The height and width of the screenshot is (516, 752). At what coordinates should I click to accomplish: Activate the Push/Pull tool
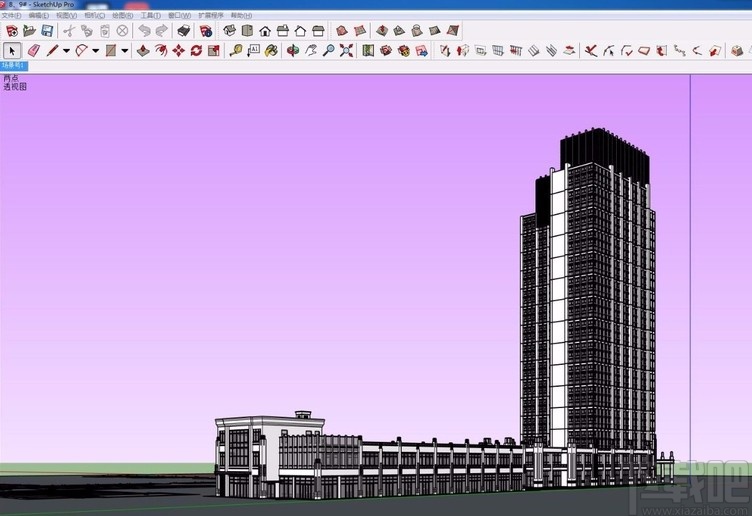pyautogui.click(x=143, y=50)
